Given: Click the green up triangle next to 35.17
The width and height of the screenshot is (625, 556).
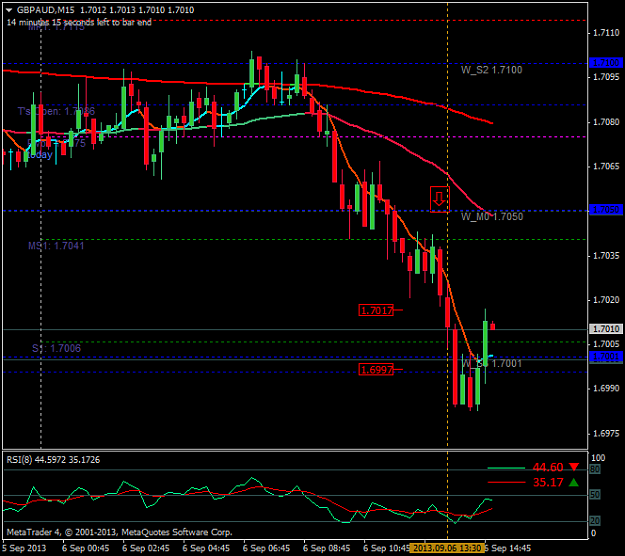Looking at the screenshot, I should pyautogui.click(x=574, y=482).
